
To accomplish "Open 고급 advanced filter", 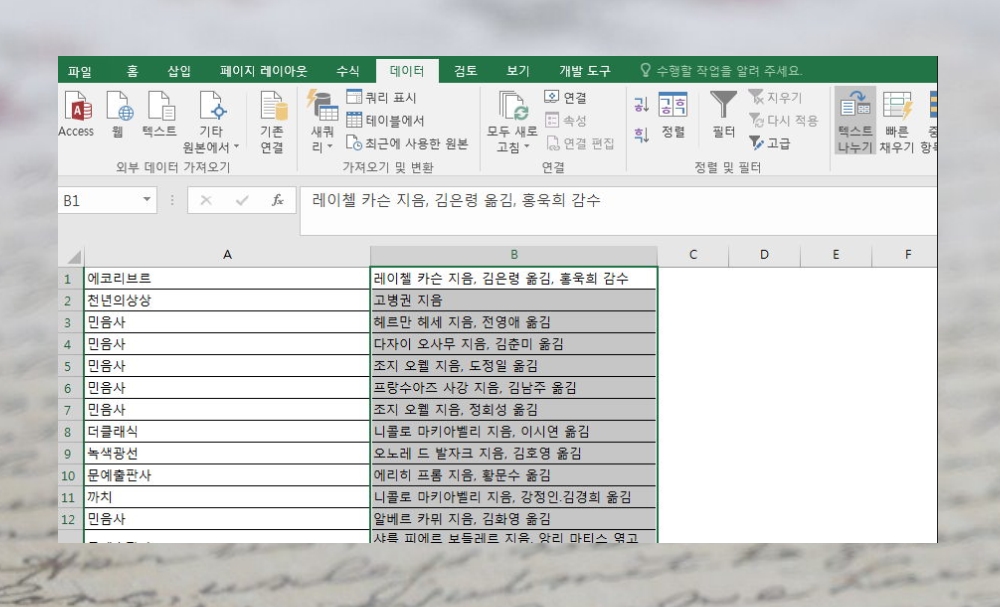I will pyautogui.click(x=770, y=143).
